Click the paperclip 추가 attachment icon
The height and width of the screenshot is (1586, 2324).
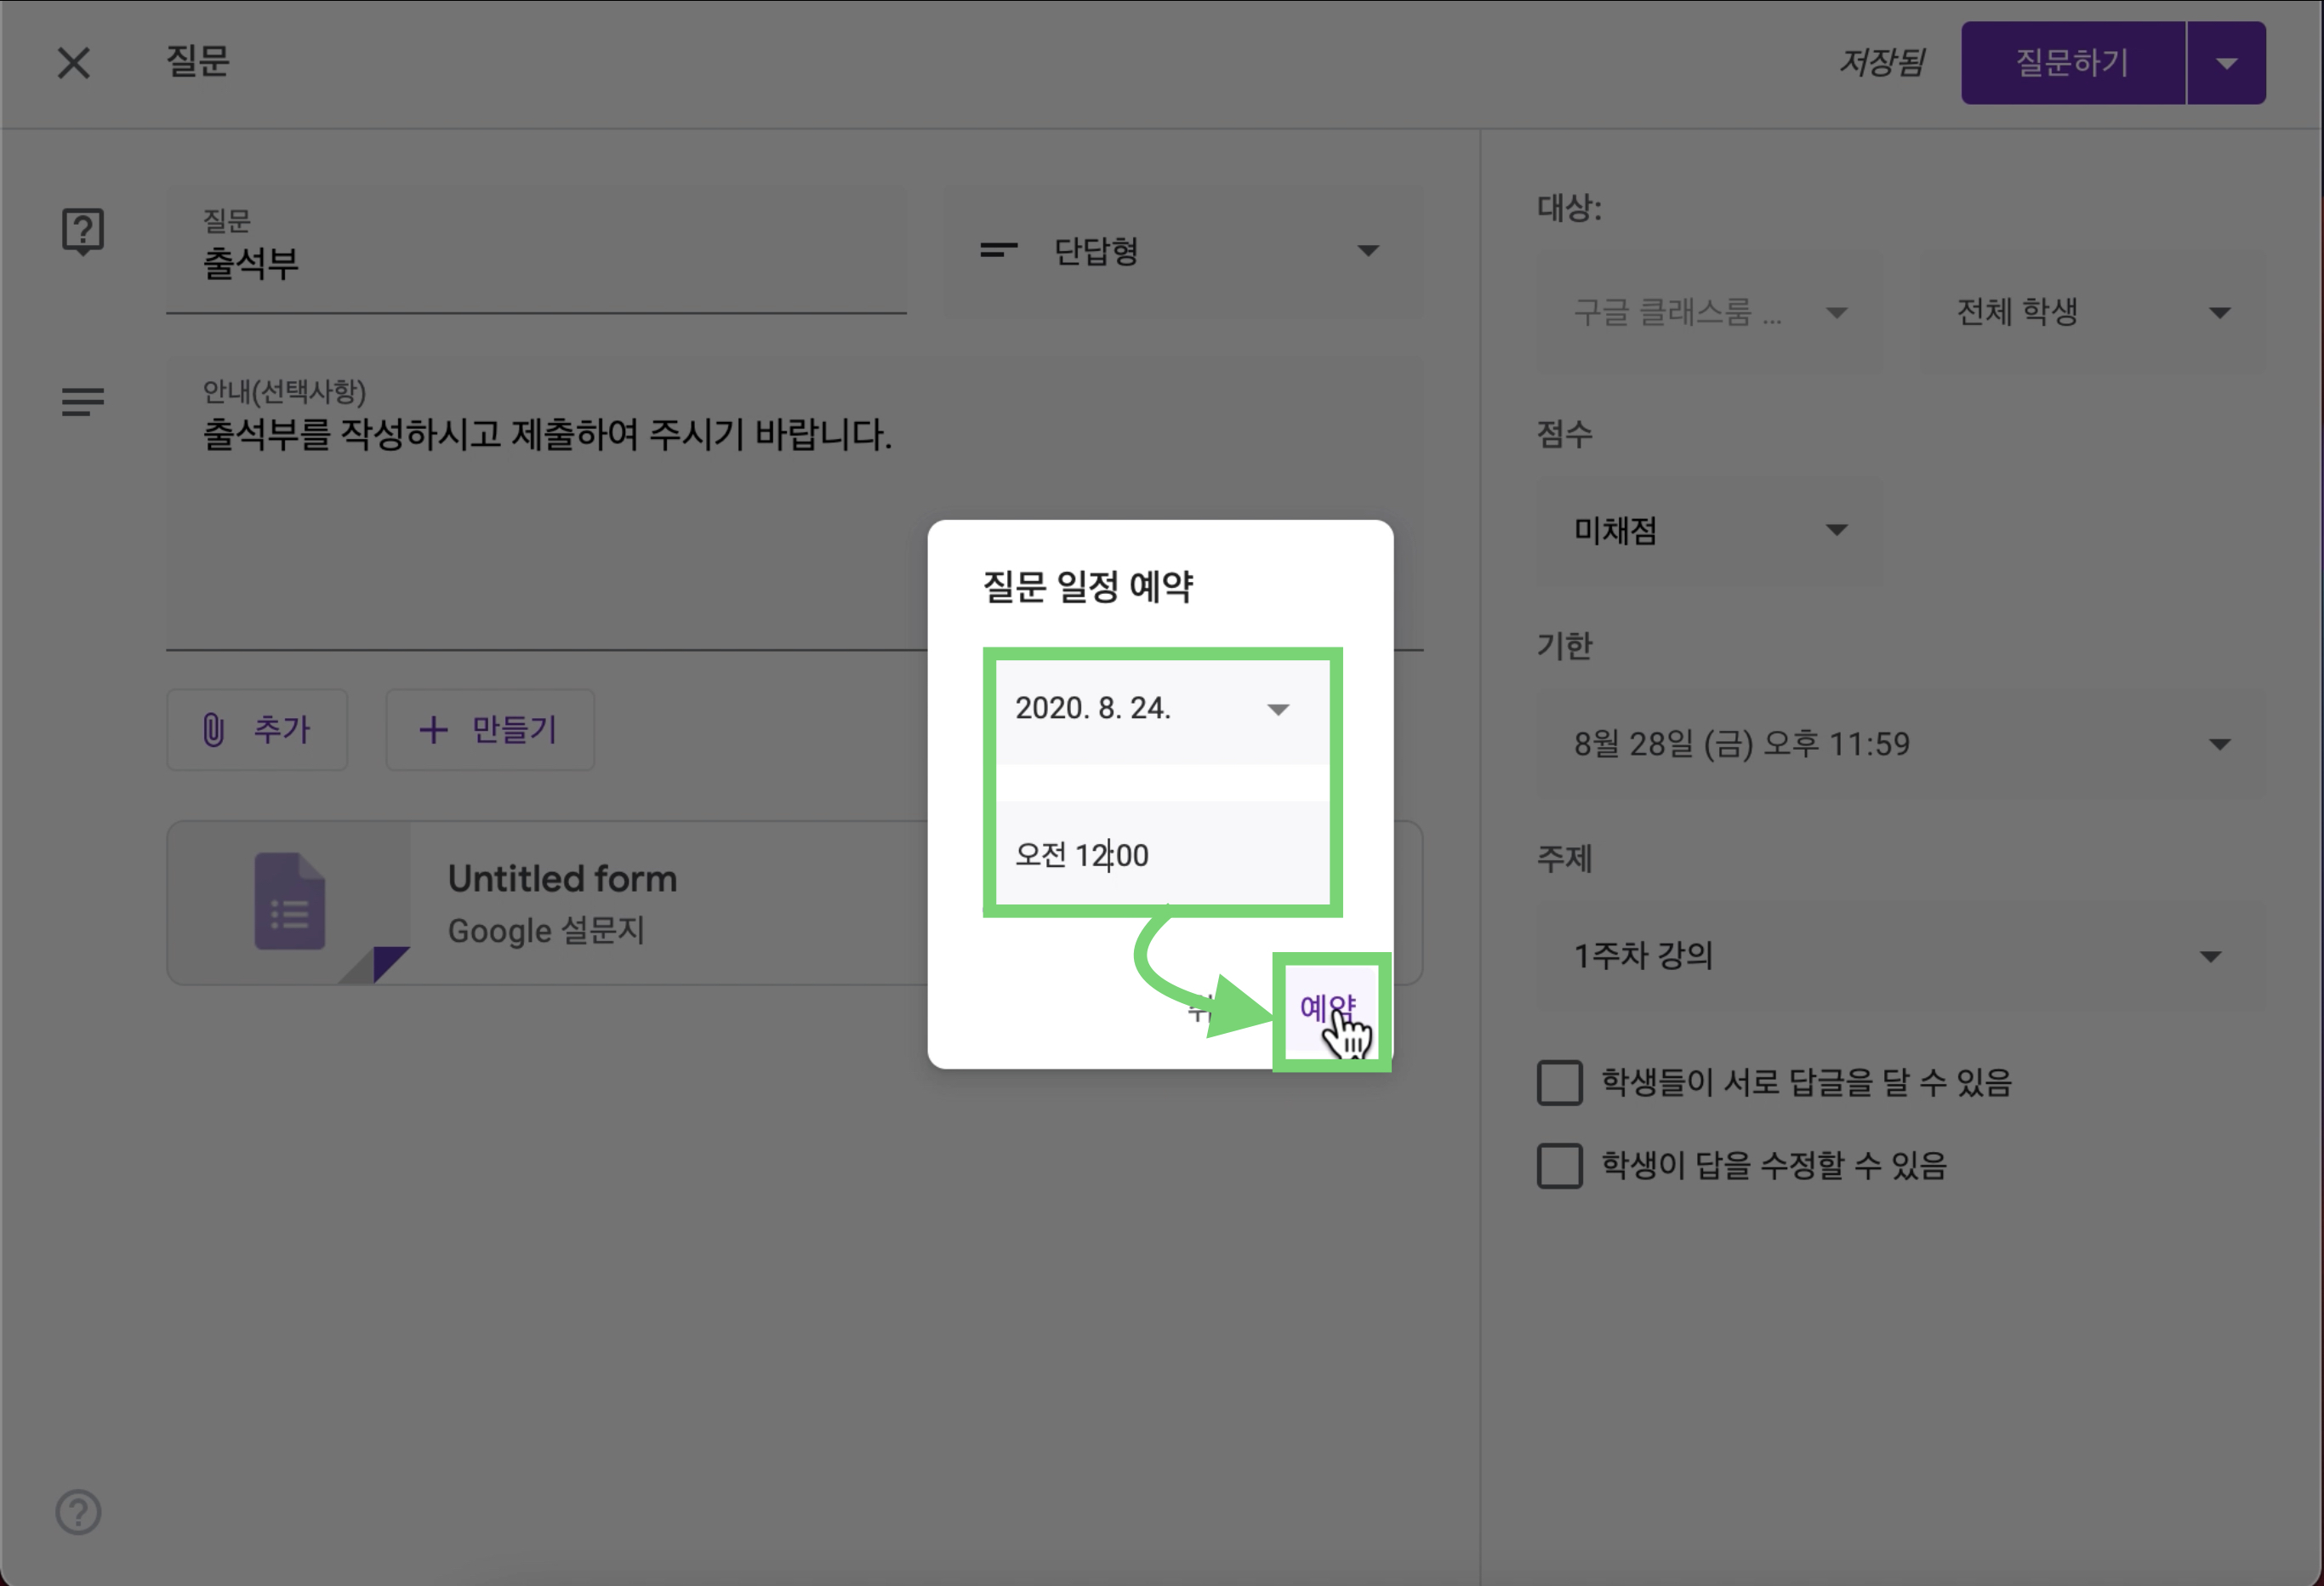213,730
